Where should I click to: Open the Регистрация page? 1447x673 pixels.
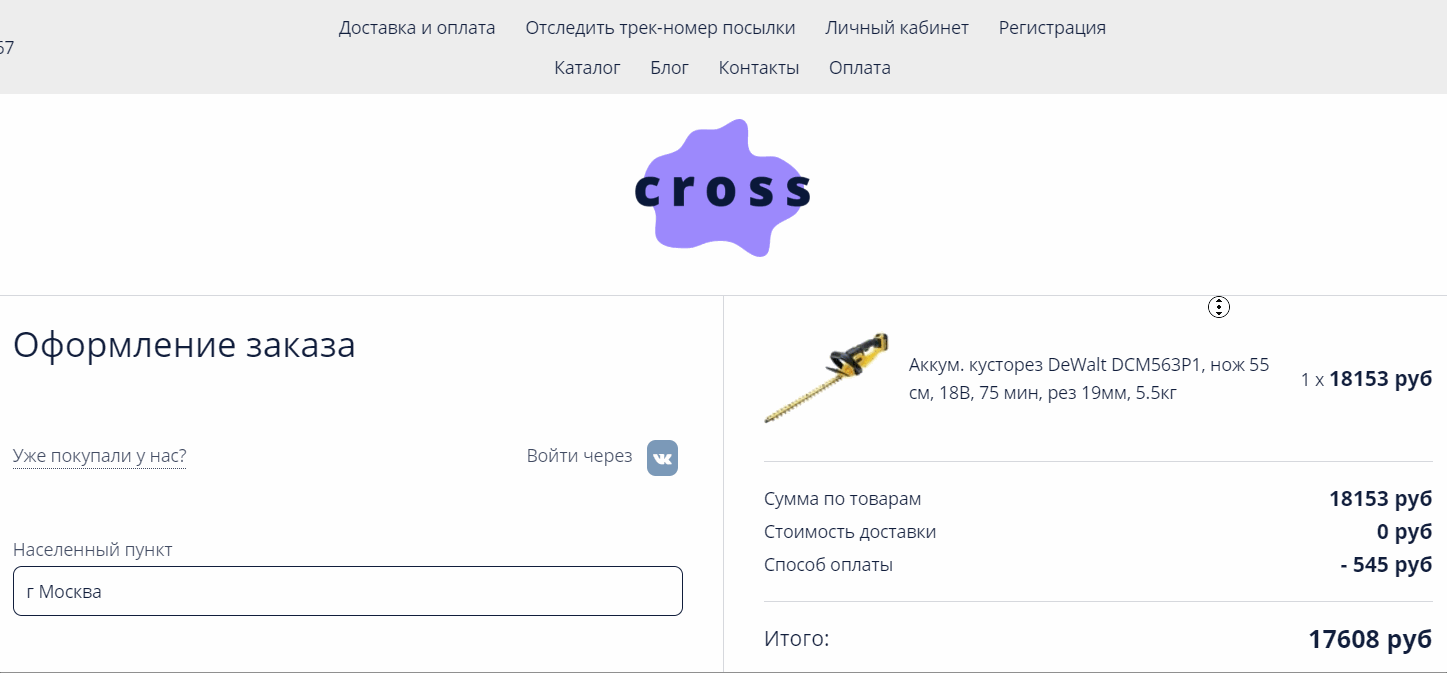point(1052,28)
